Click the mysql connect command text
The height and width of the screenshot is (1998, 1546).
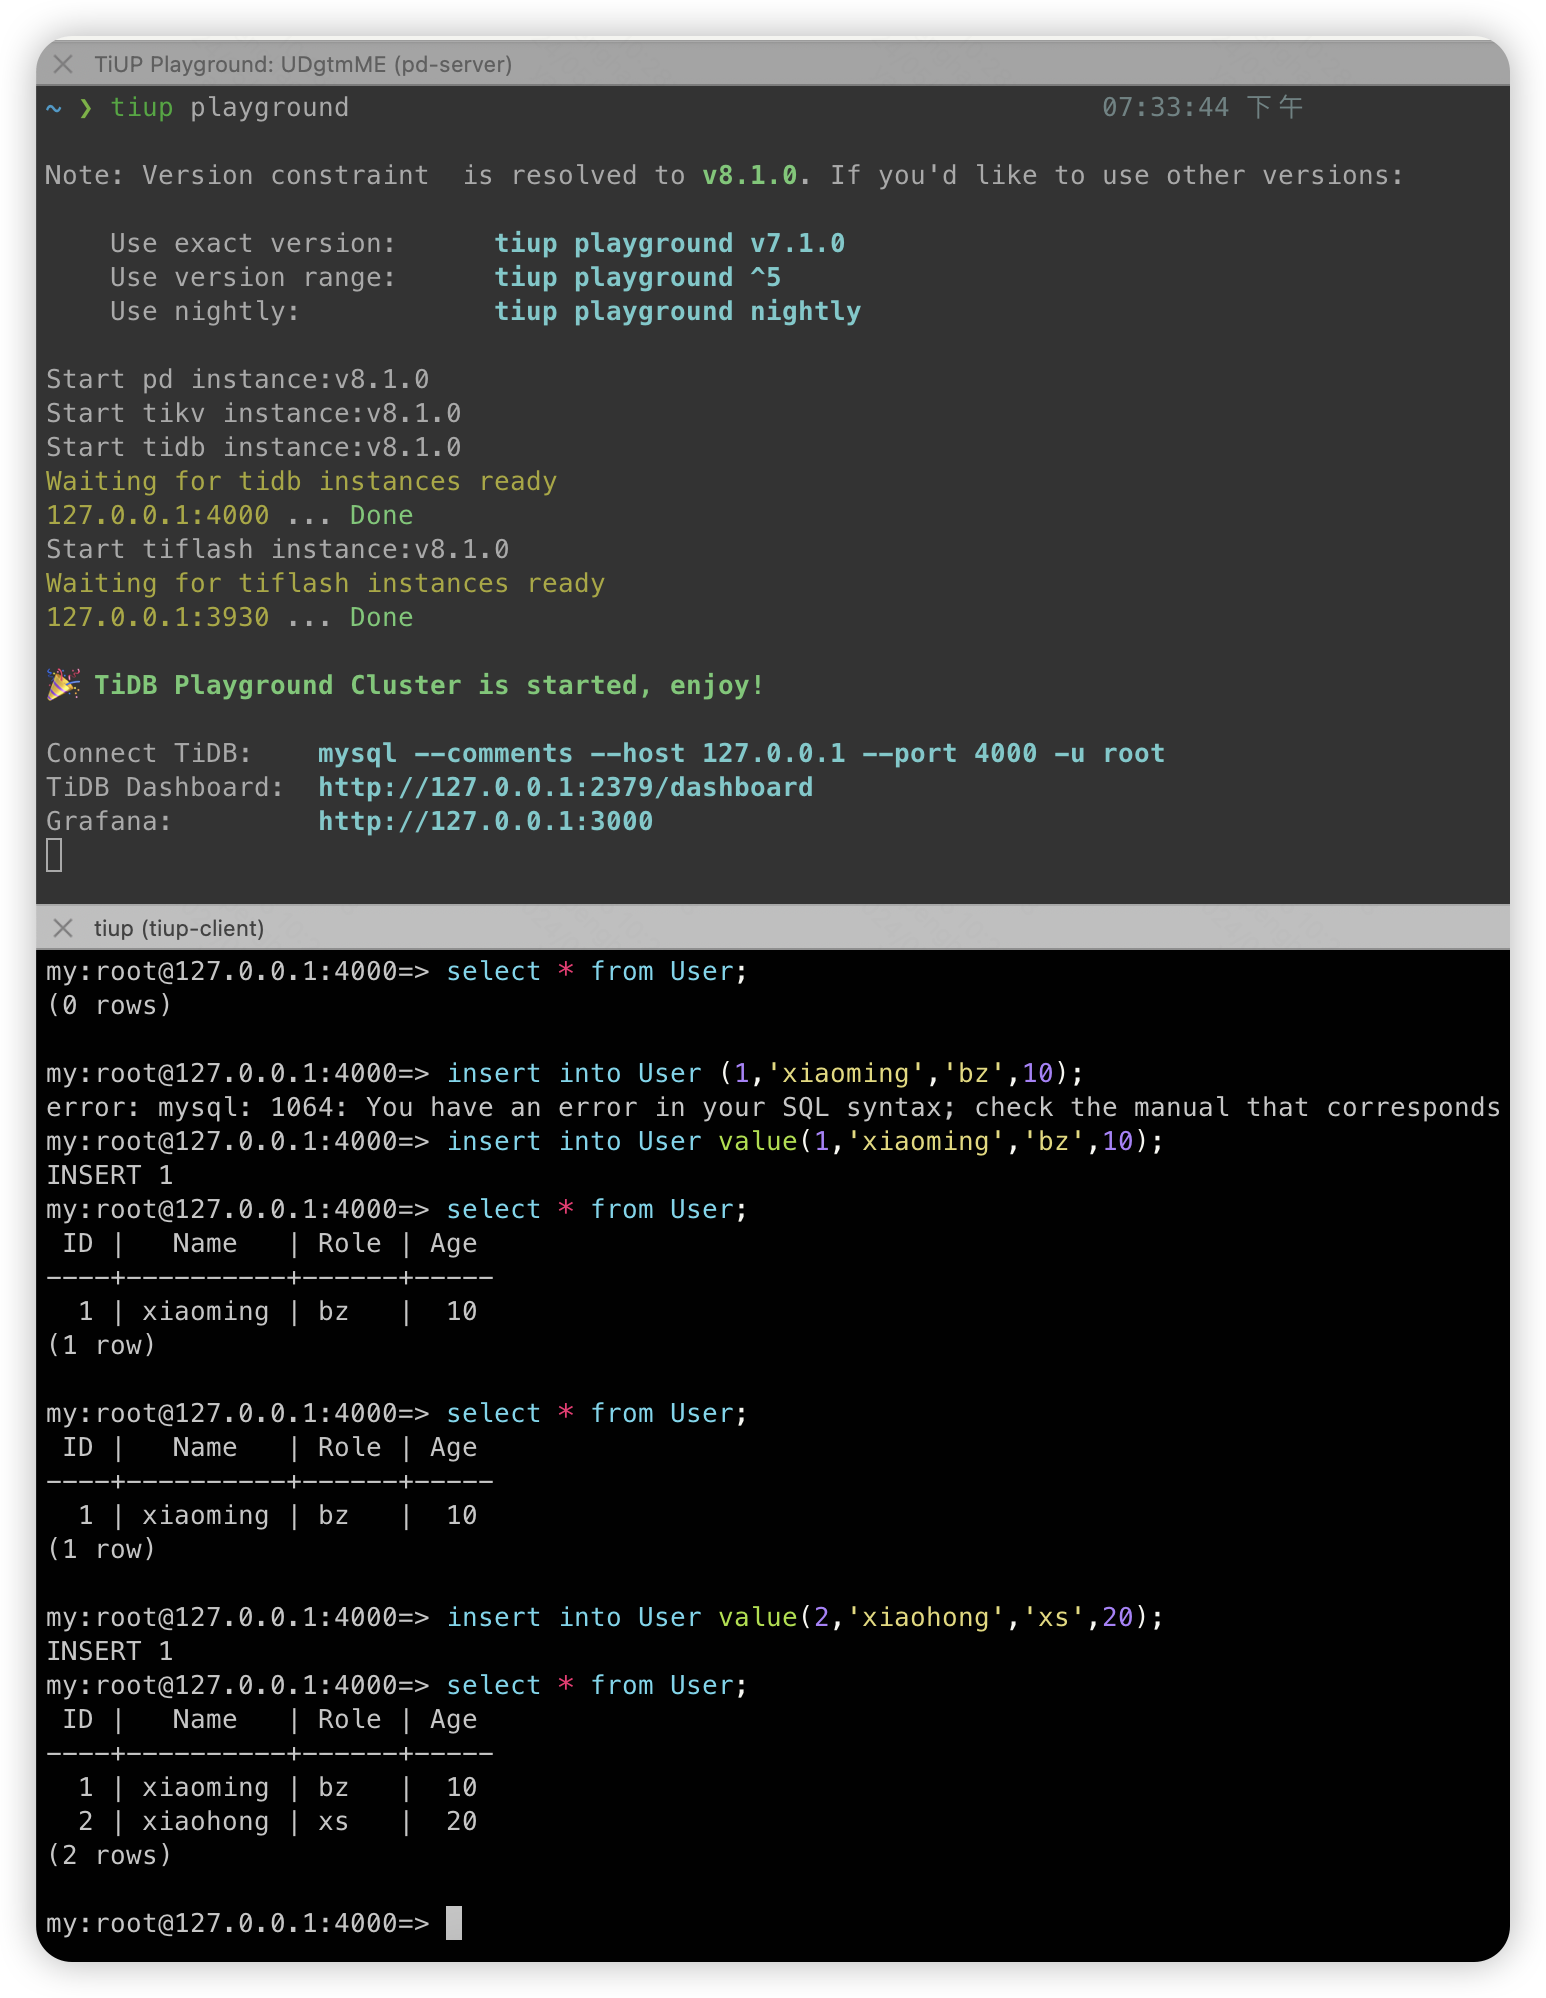740,753
